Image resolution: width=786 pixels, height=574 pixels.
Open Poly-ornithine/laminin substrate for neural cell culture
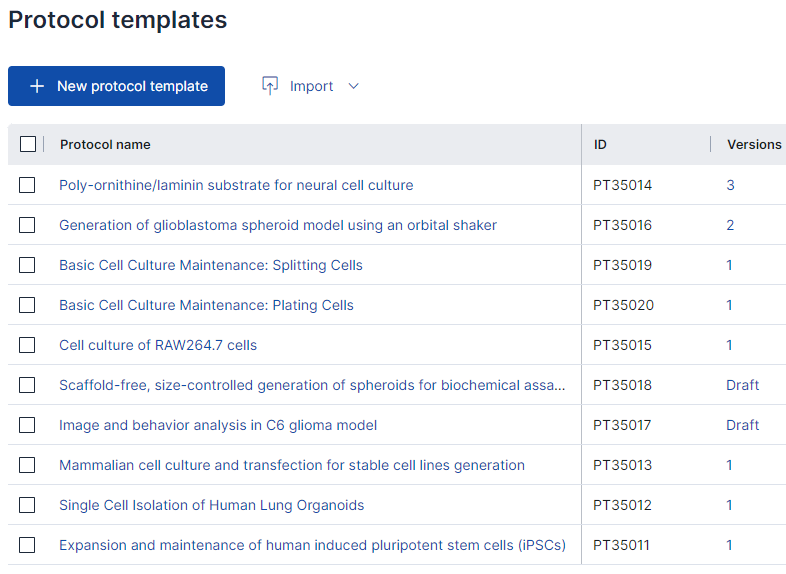[x=236, y=185]
